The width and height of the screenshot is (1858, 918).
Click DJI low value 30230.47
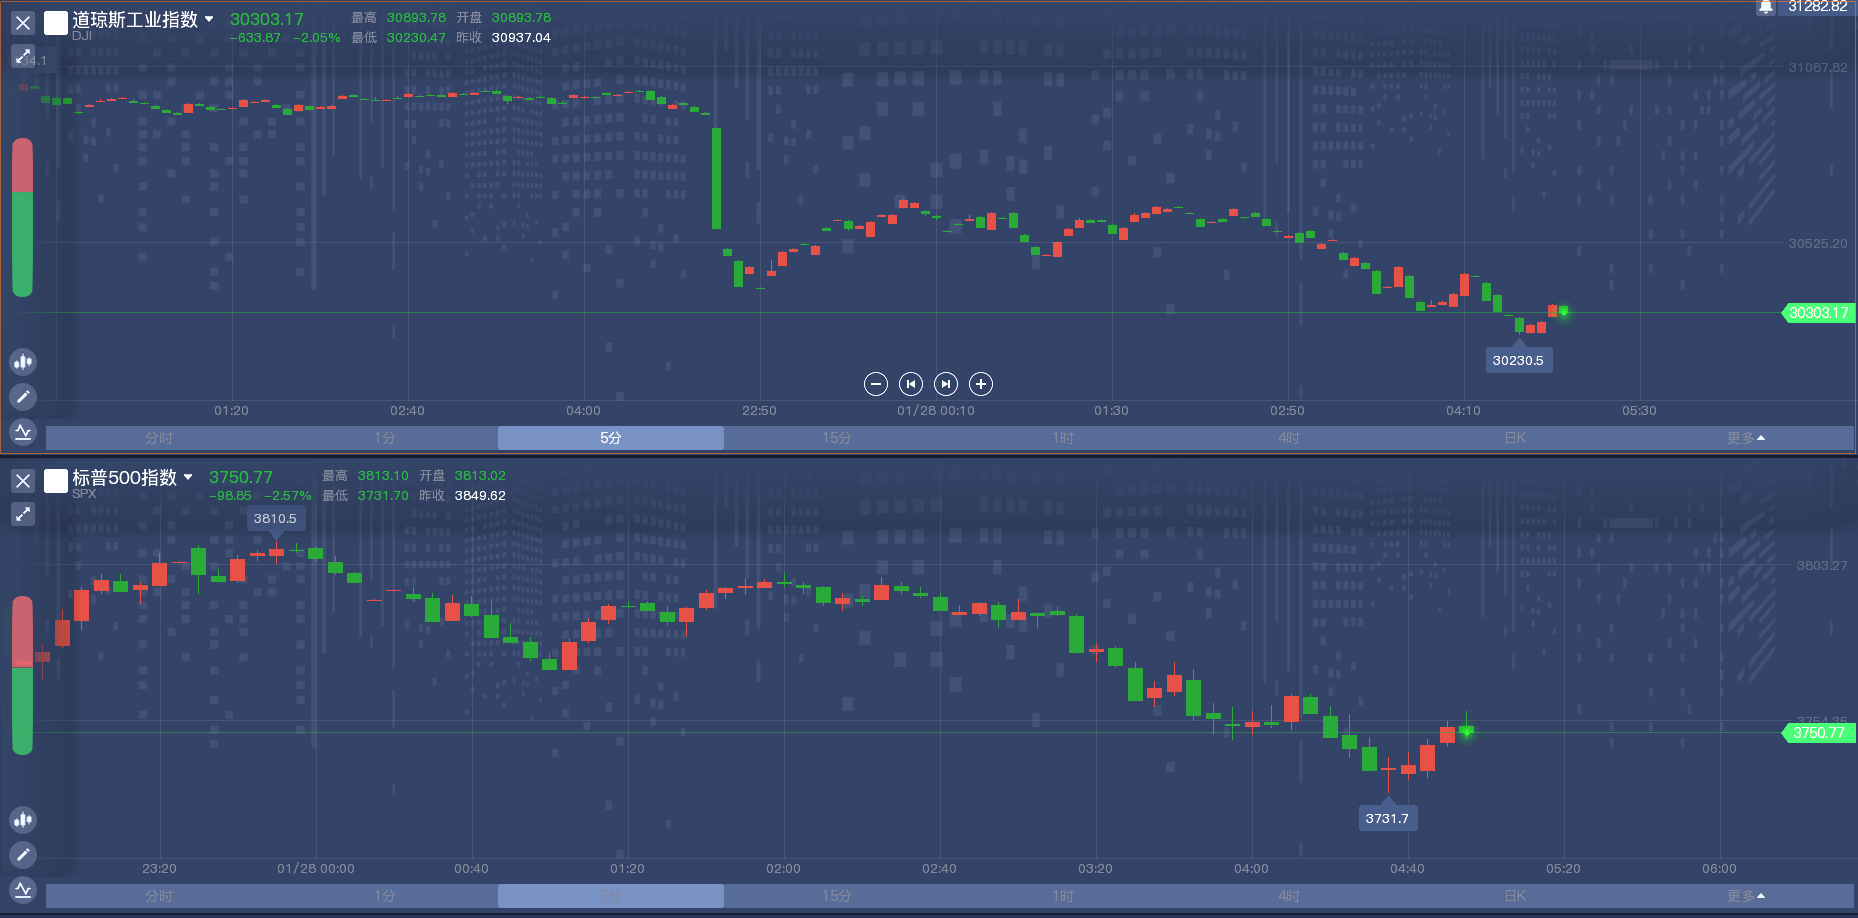pos(416,38)
